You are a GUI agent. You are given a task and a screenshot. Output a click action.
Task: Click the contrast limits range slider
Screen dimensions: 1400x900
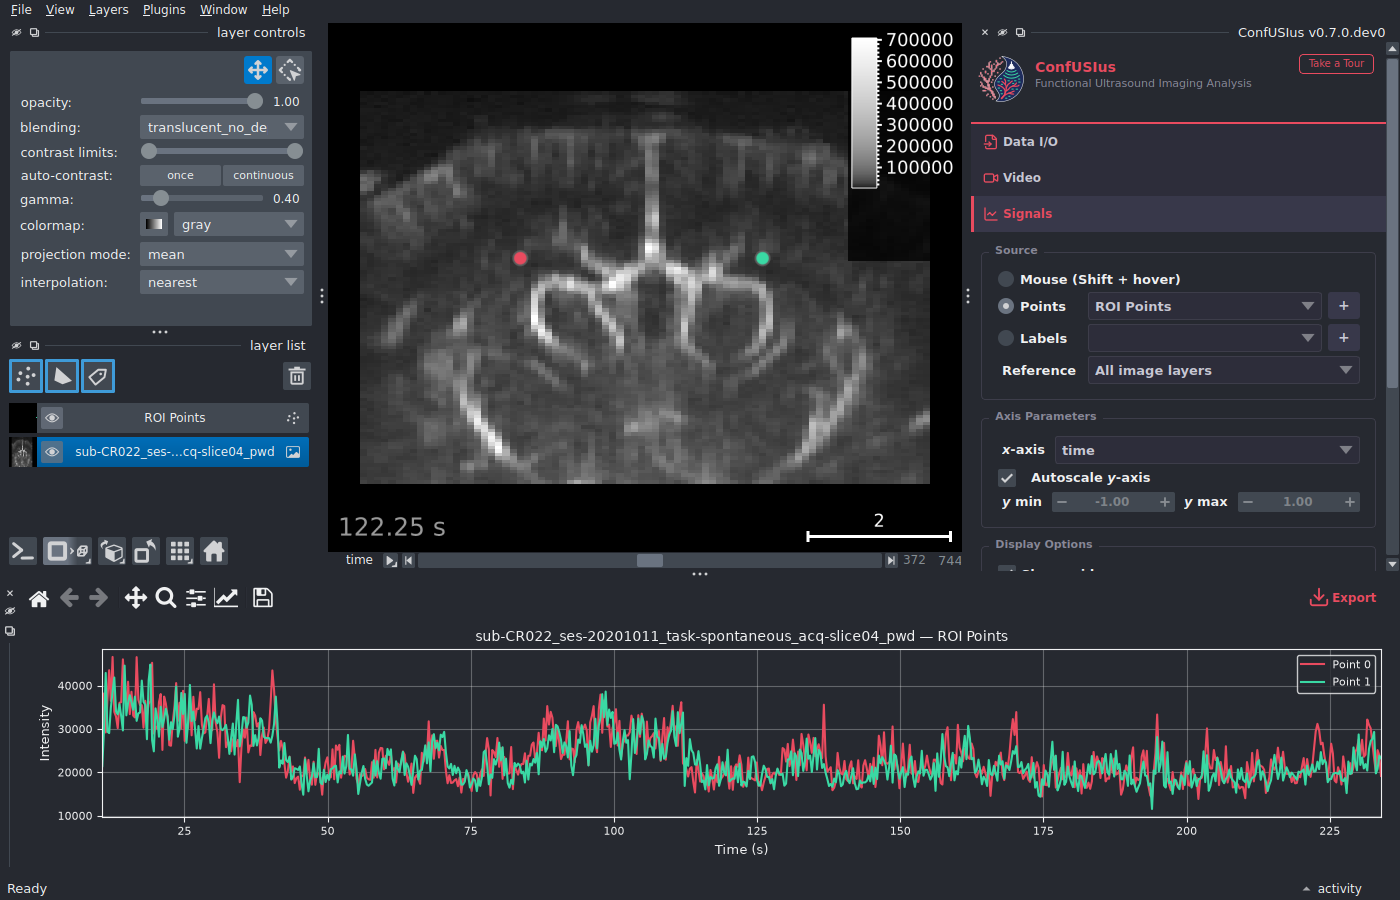pos(221,151)
